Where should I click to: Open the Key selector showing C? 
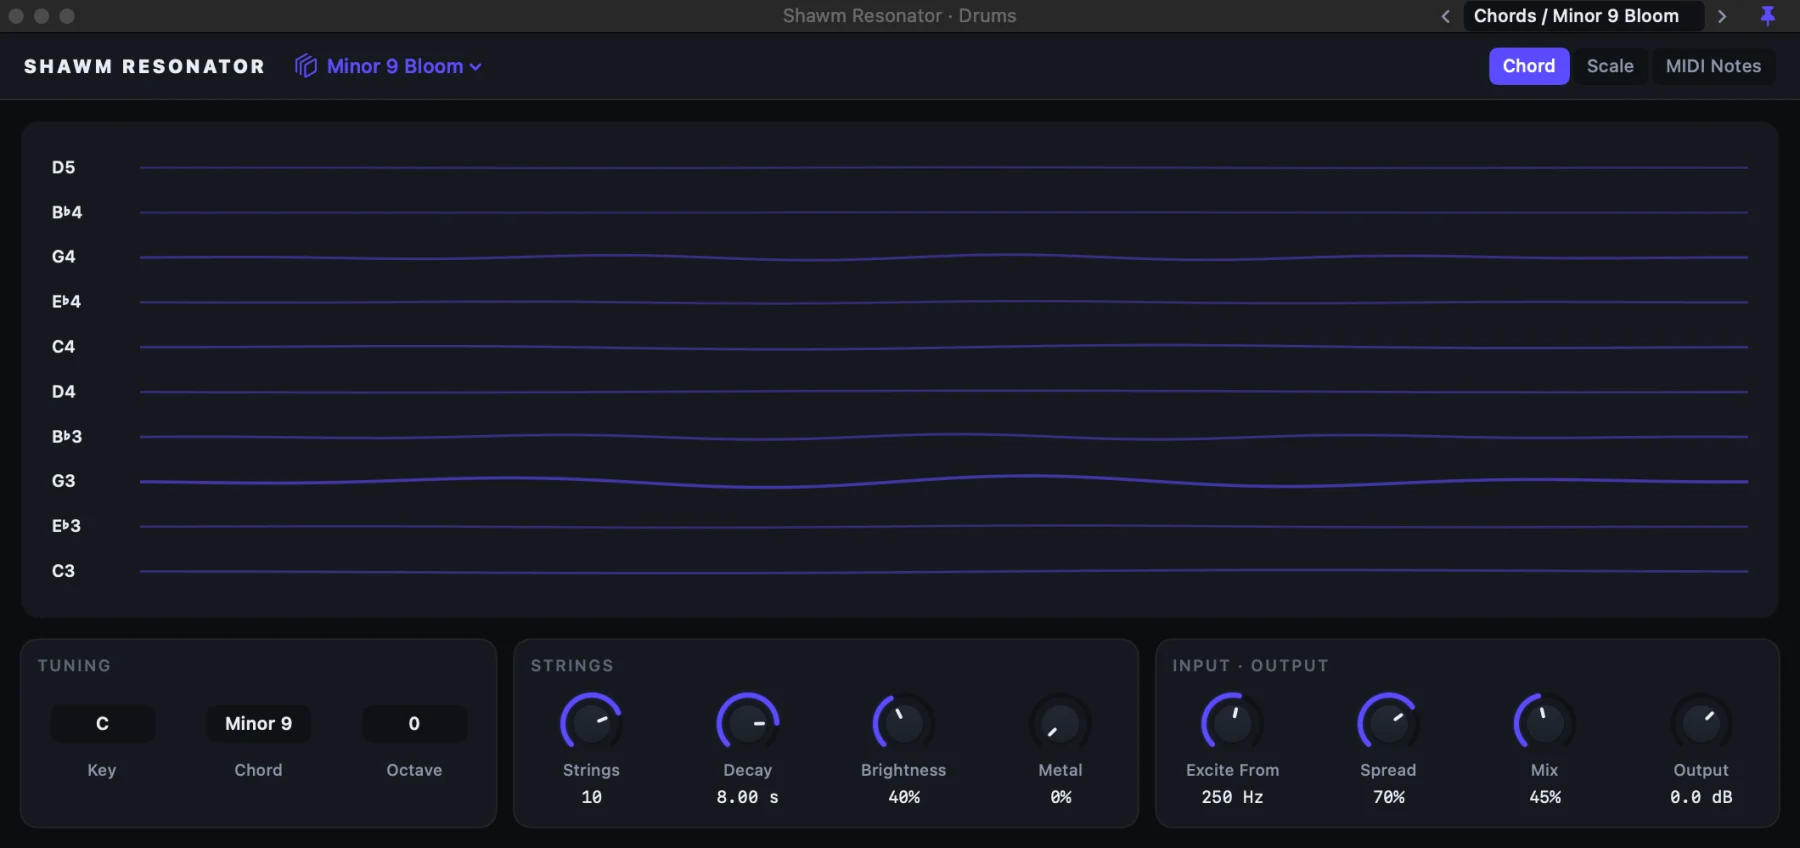[102, 723]
